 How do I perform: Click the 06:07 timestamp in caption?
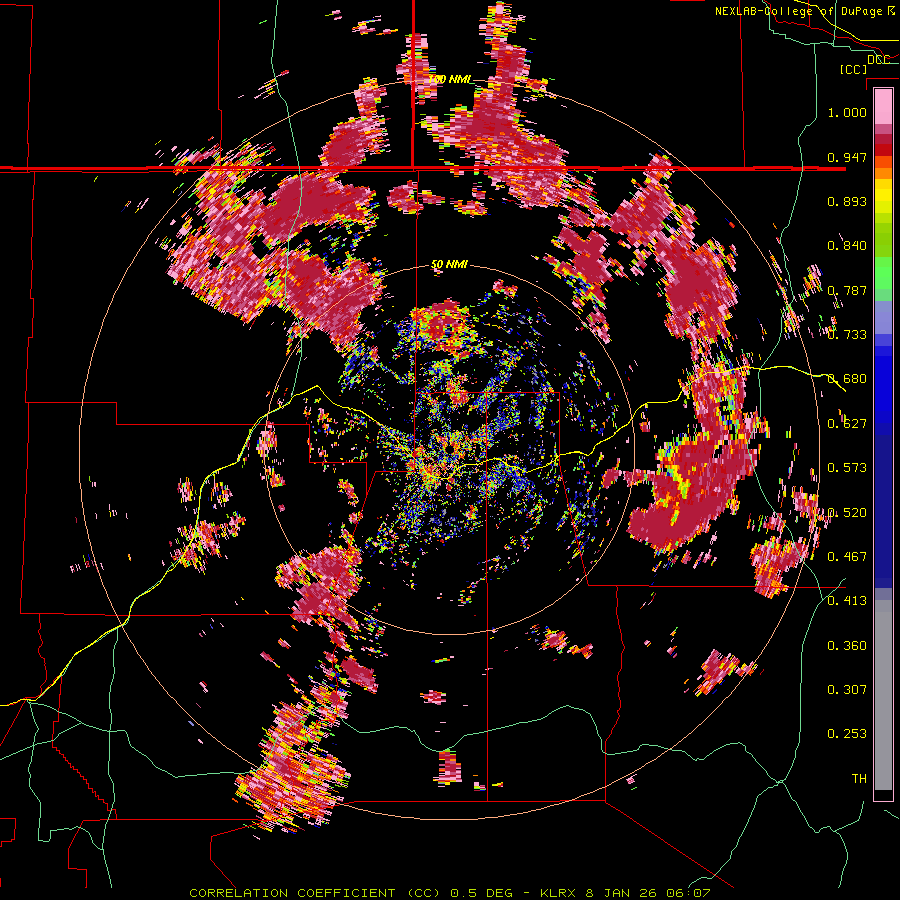[x=688, y=893]
